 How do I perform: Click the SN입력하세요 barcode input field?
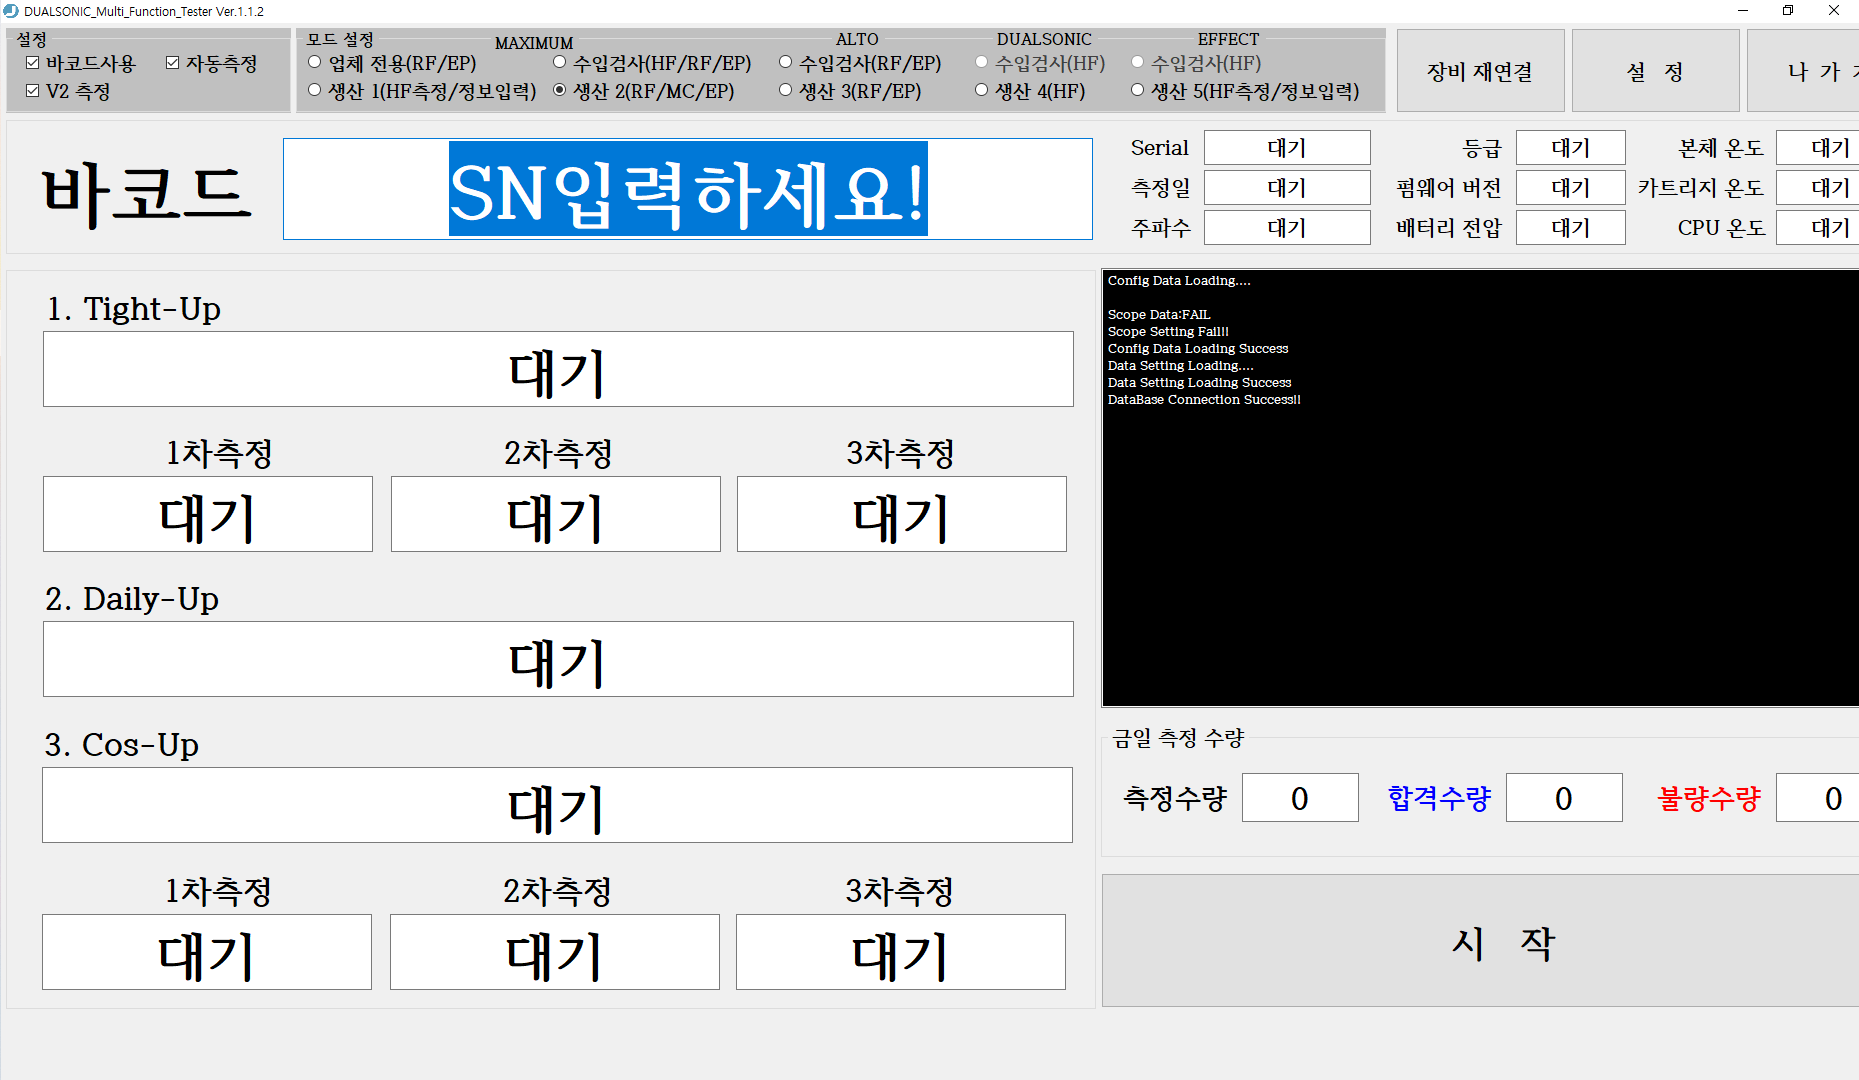click(x=688, y=189)
